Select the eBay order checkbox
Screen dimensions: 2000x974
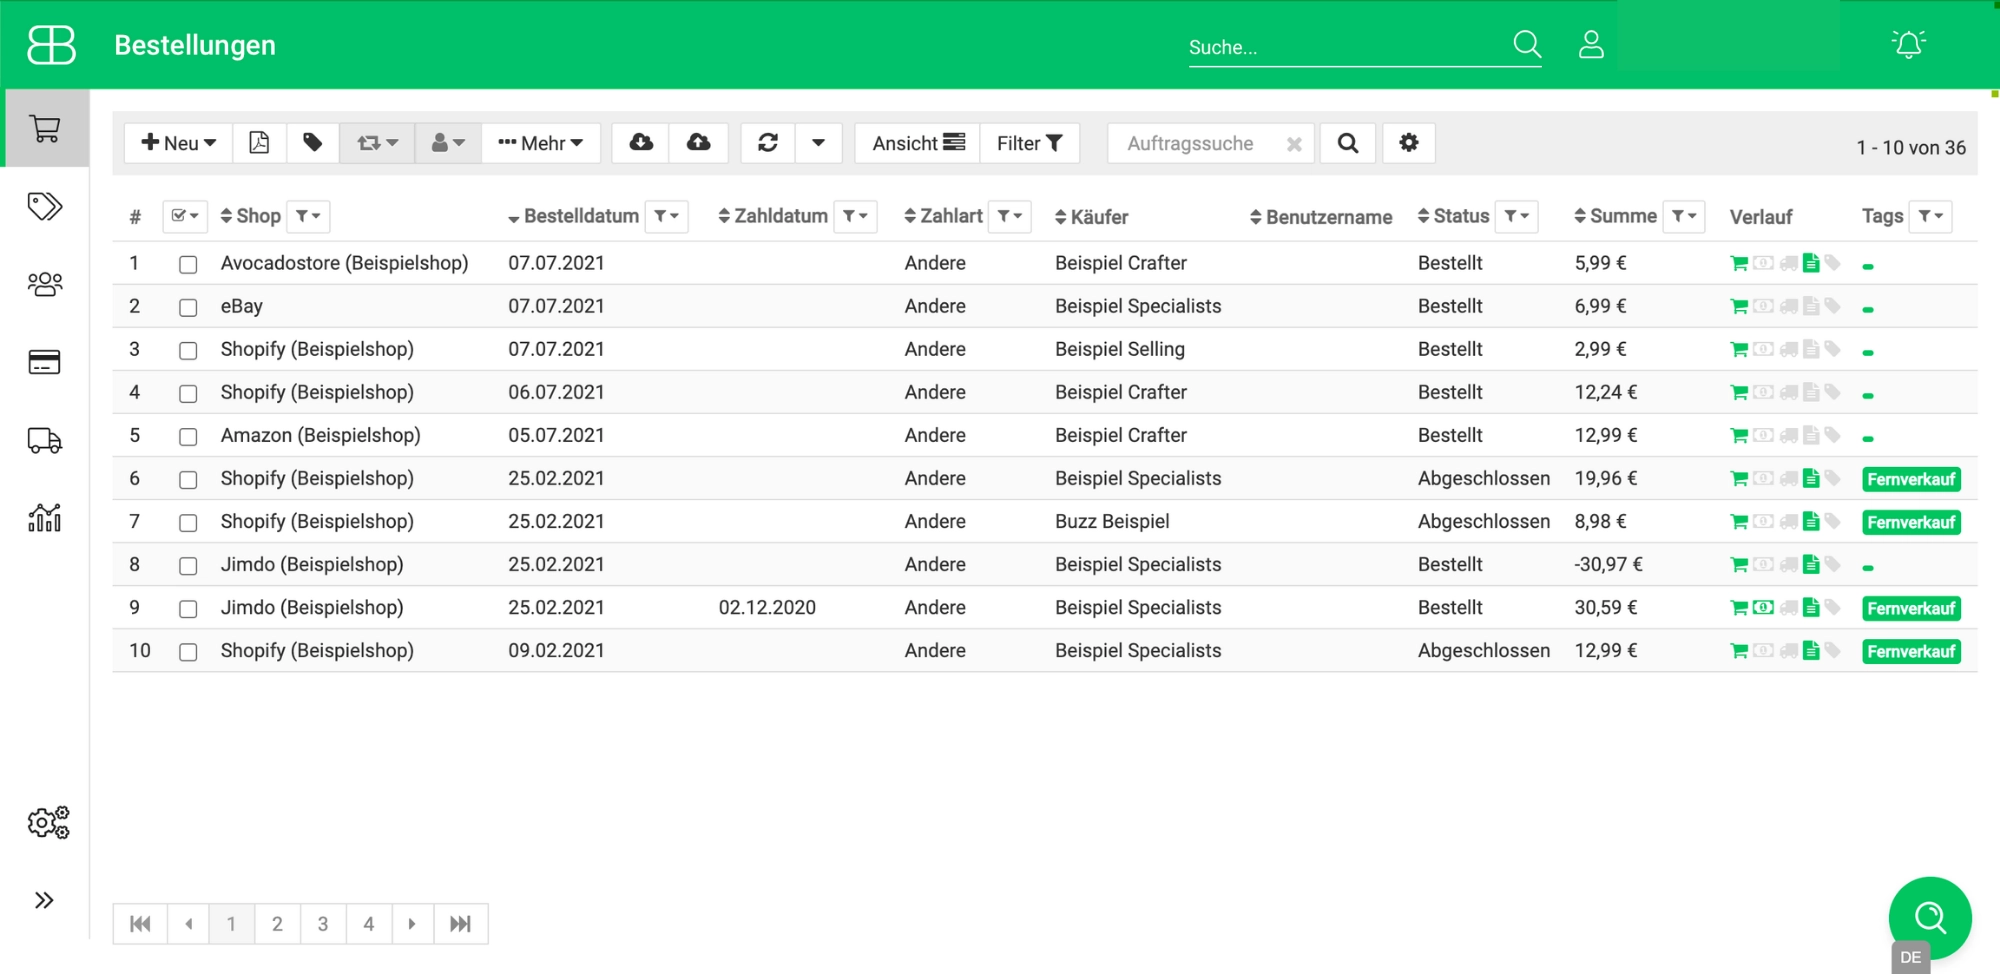point(188,307)
